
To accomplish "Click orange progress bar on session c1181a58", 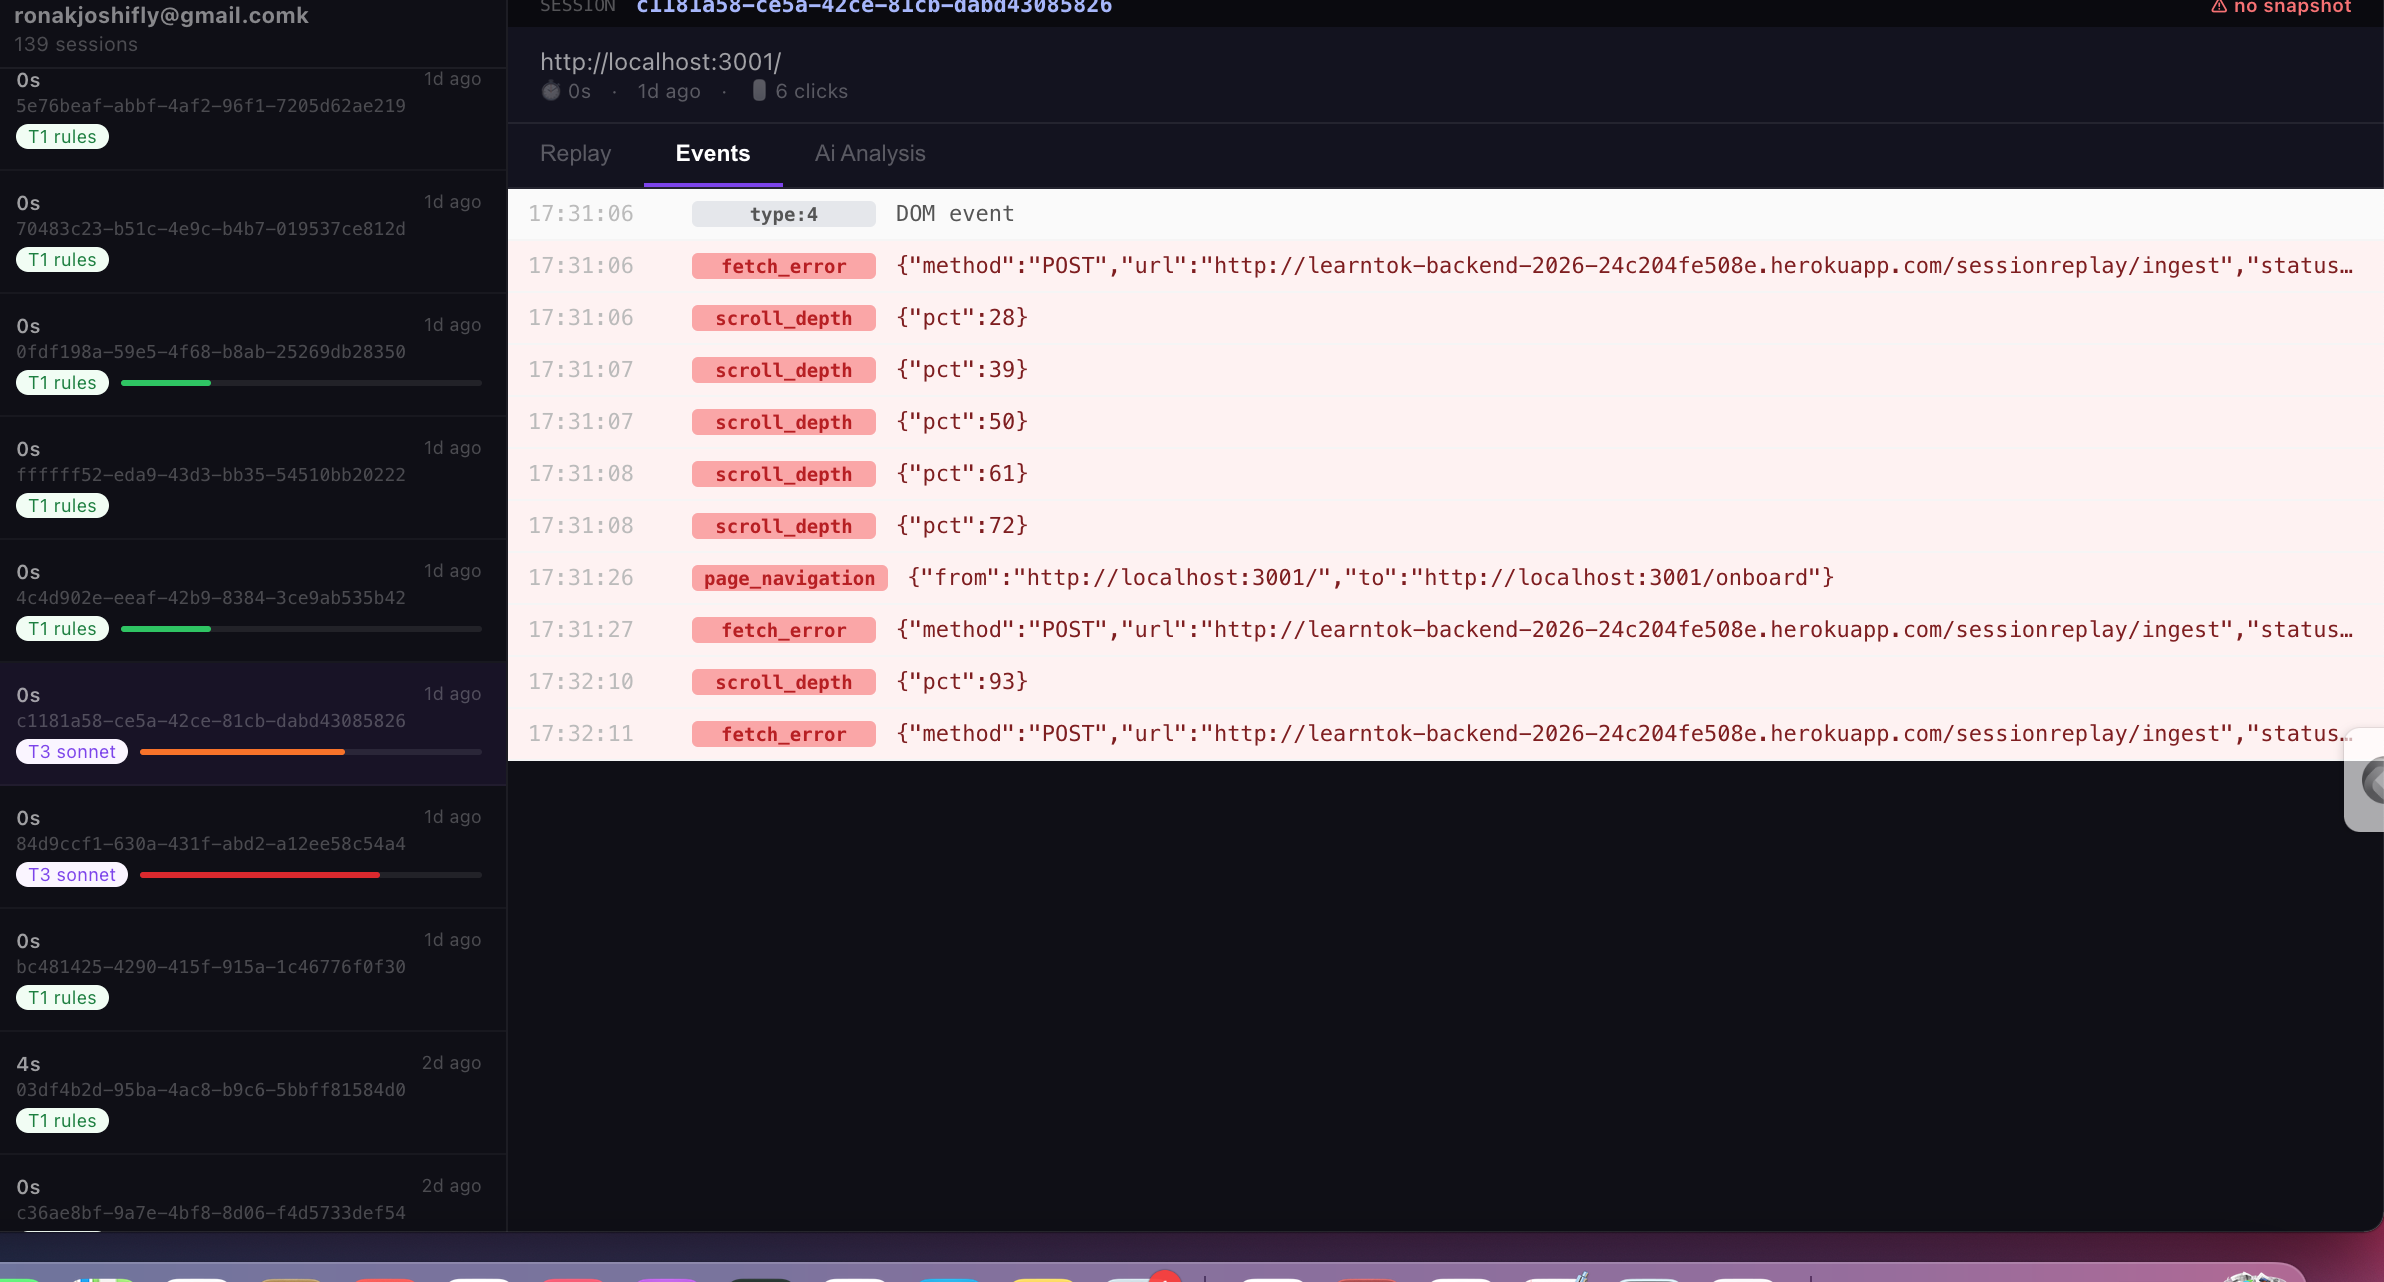I will [x=243, y=752].
